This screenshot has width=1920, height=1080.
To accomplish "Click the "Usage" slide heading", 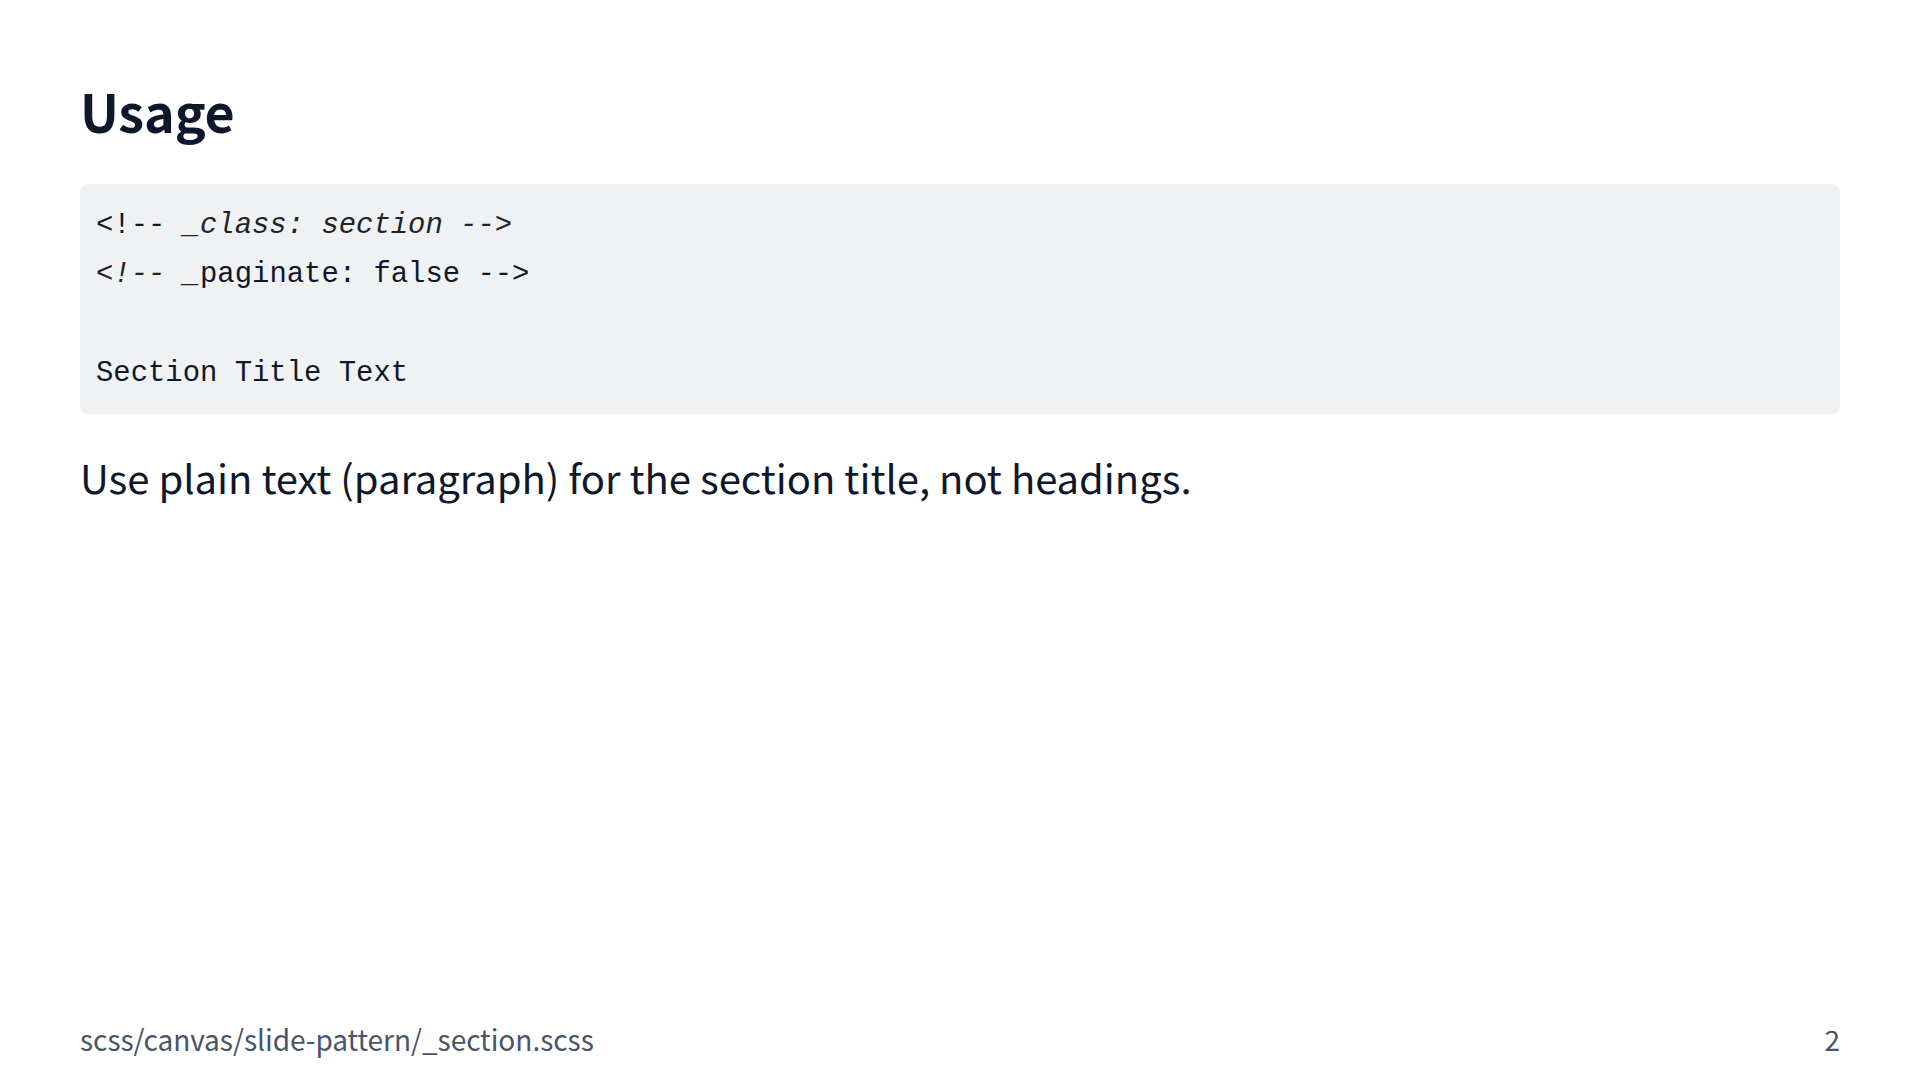I will (x=157, y=114).
